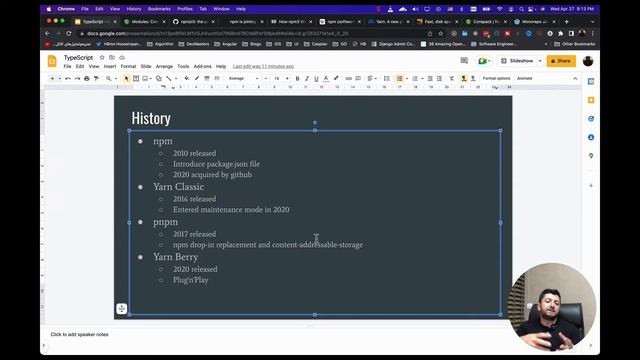Increase font size with plus button
The height and width of the screenshot is (360, 640).
(x=287, y=78)
